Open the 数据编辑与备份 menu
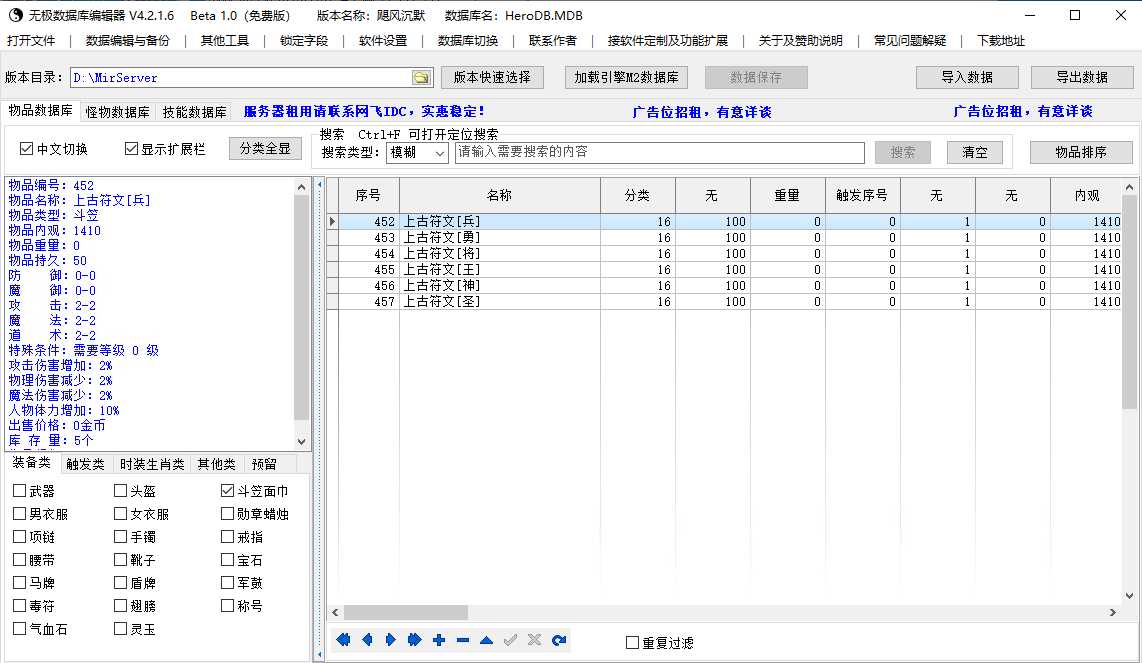This screenshot has height=663, width=1142. click(128, 41)
